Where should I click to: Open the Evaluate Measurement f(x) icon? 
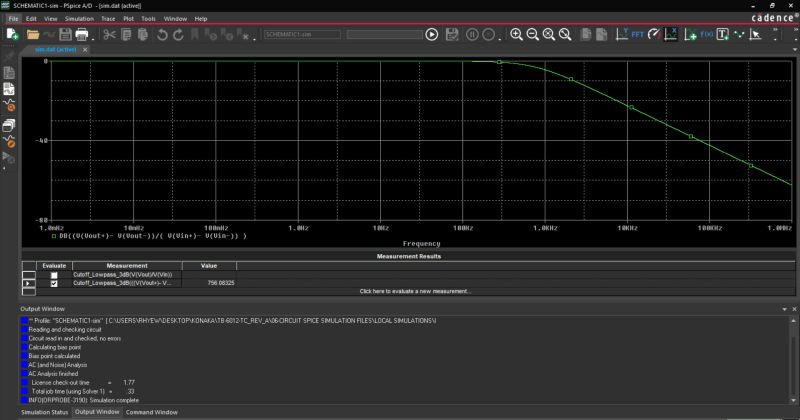point(707,35)
